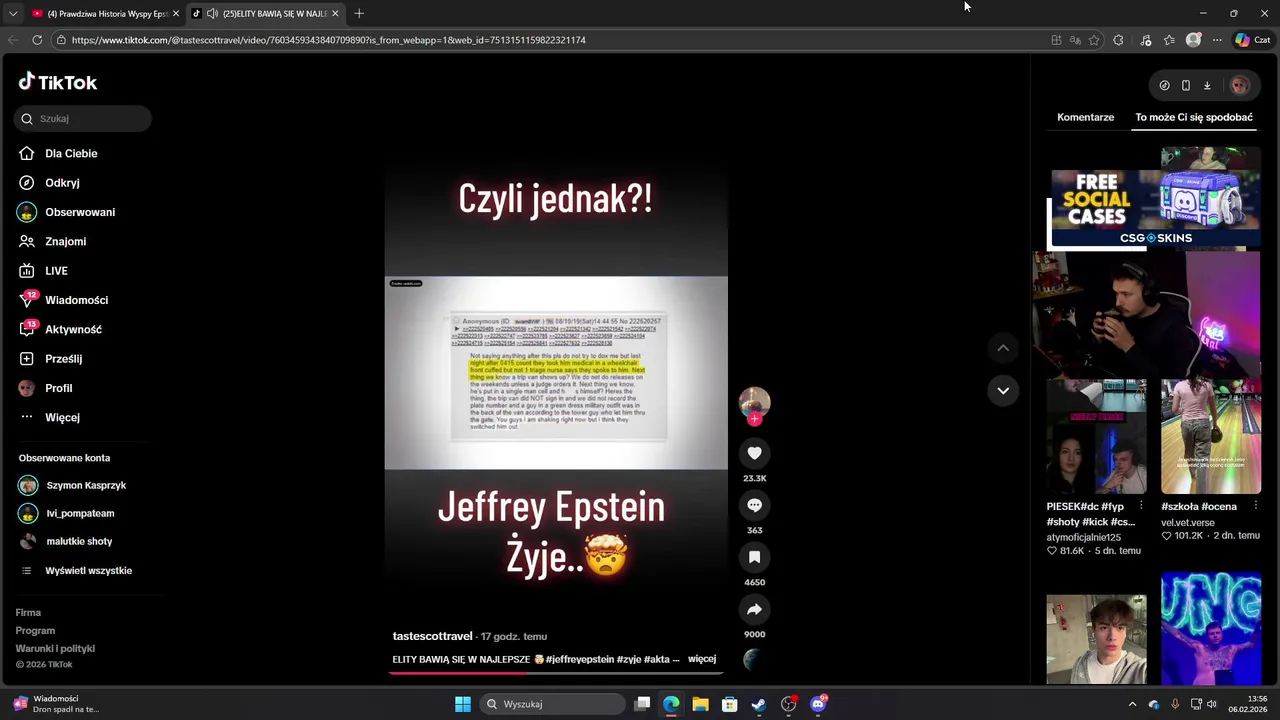
Task: Open Szymon Kasprzyk followed account
Action: [72, 485]
